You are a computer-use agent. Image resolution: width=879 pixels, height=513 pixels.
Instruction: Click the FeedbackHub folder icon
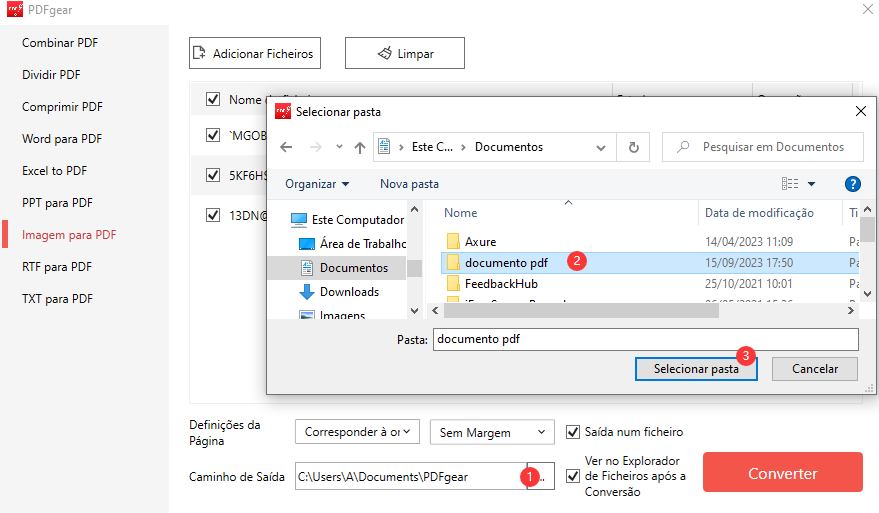[453, 284]
